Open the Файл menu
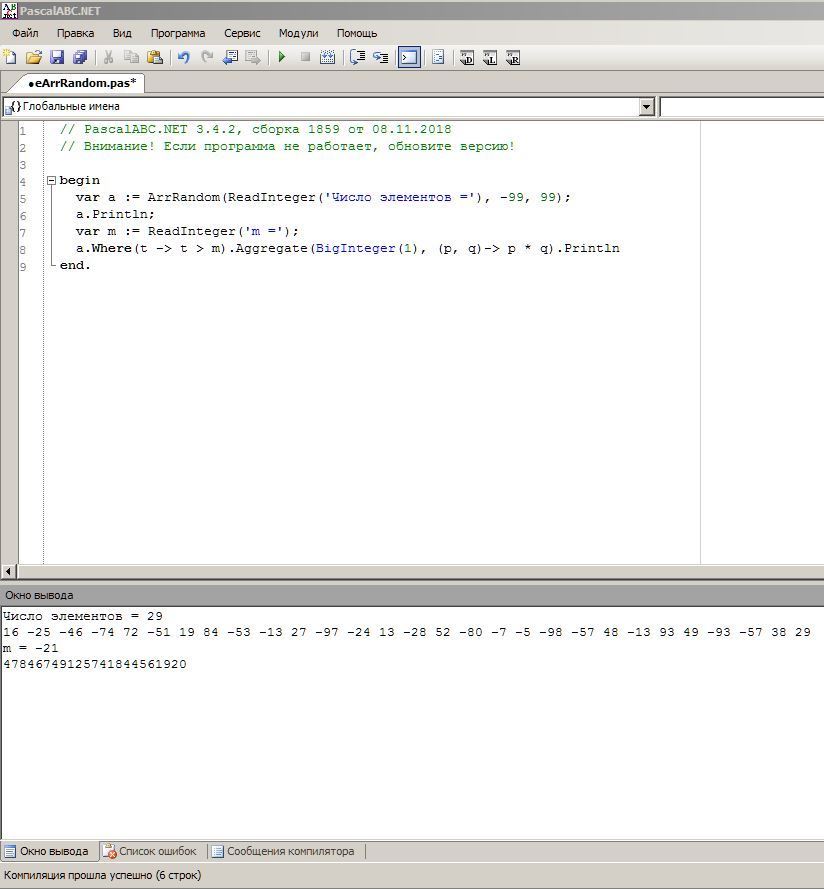 pos(25,33)
